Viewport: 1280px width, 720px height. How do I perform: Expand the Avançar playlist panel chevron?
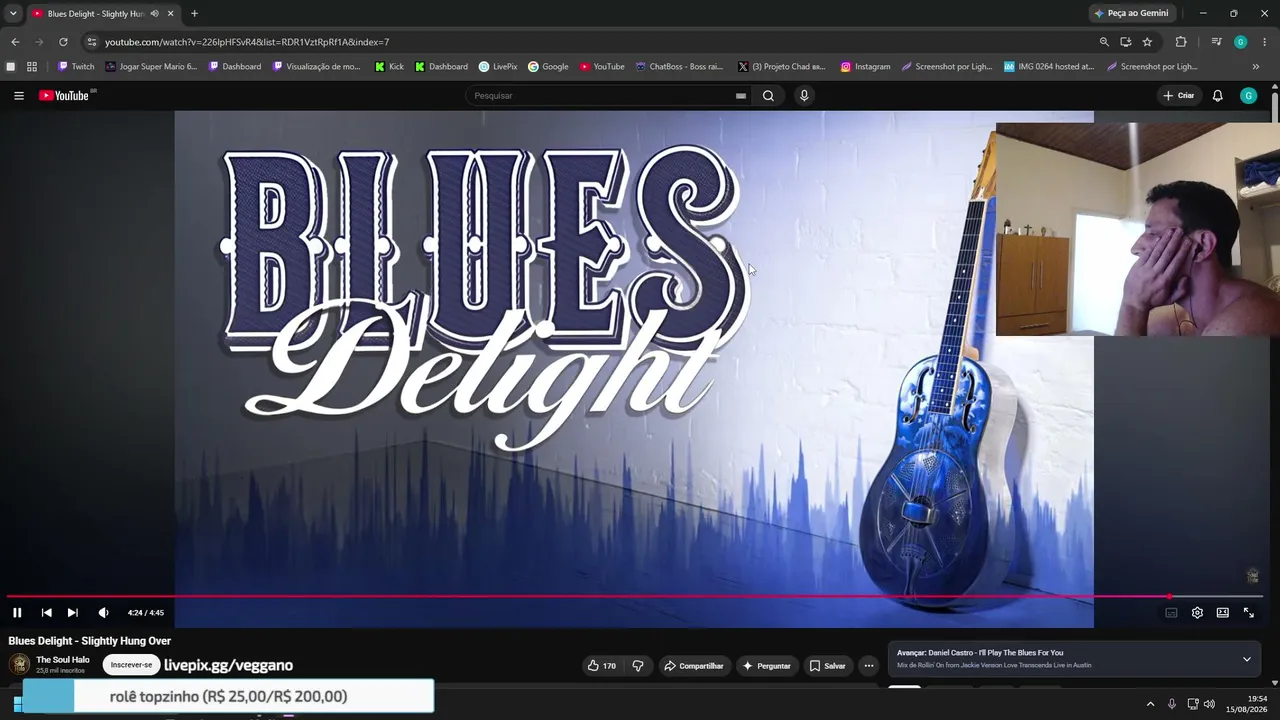(1247, 659)
